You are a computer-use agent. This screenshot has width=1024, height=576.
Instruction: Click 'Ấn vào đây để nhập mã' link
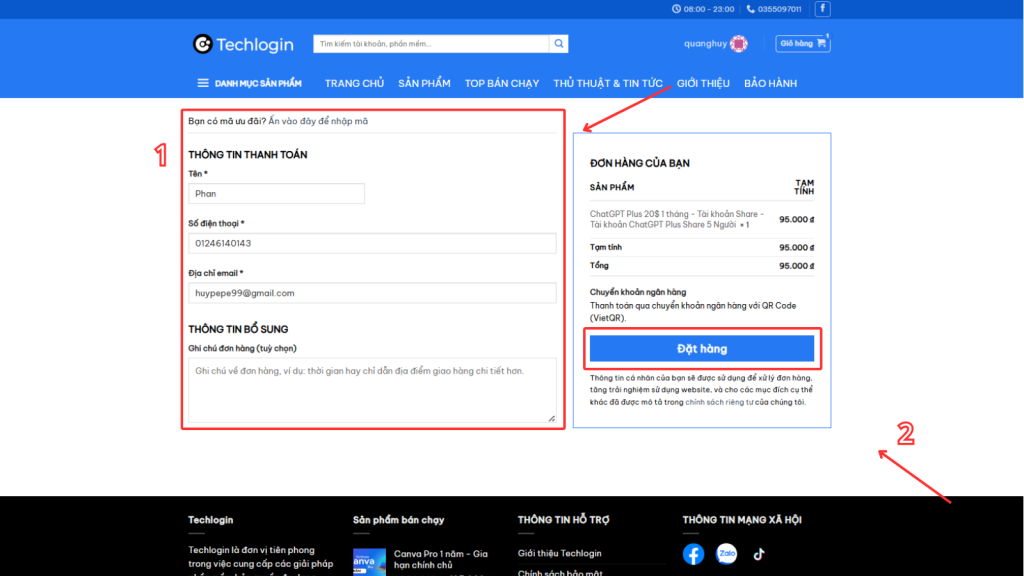[318, 121]
